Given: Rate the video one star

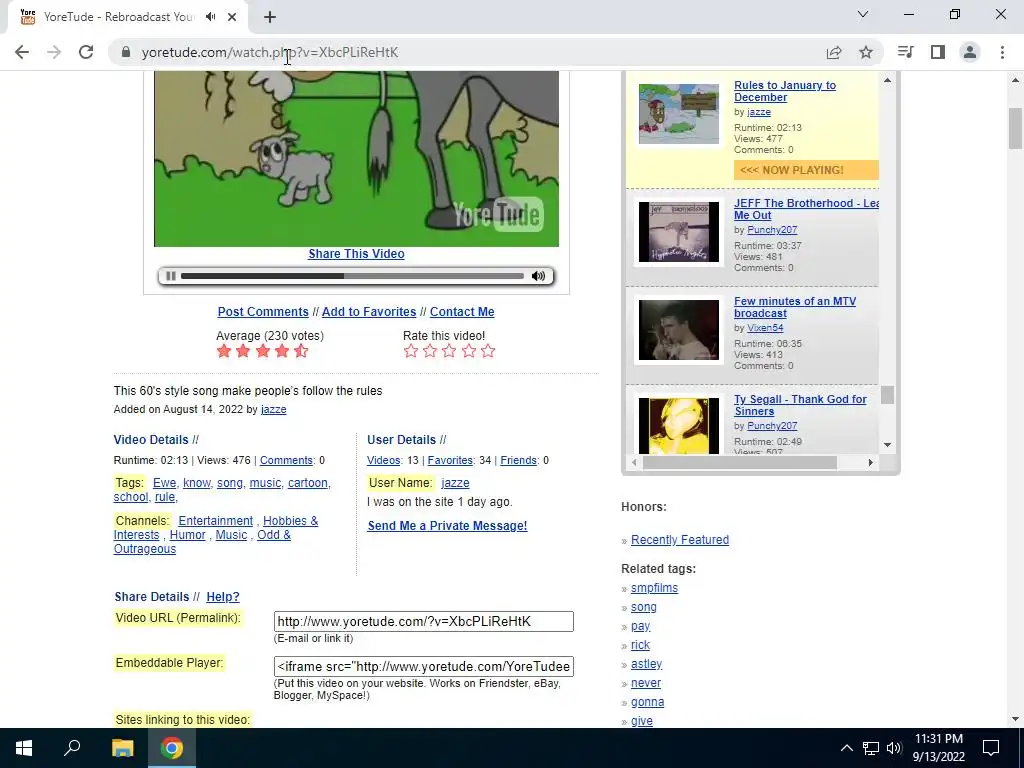Looking at the screenshot, I should click(x=411, y=351).
